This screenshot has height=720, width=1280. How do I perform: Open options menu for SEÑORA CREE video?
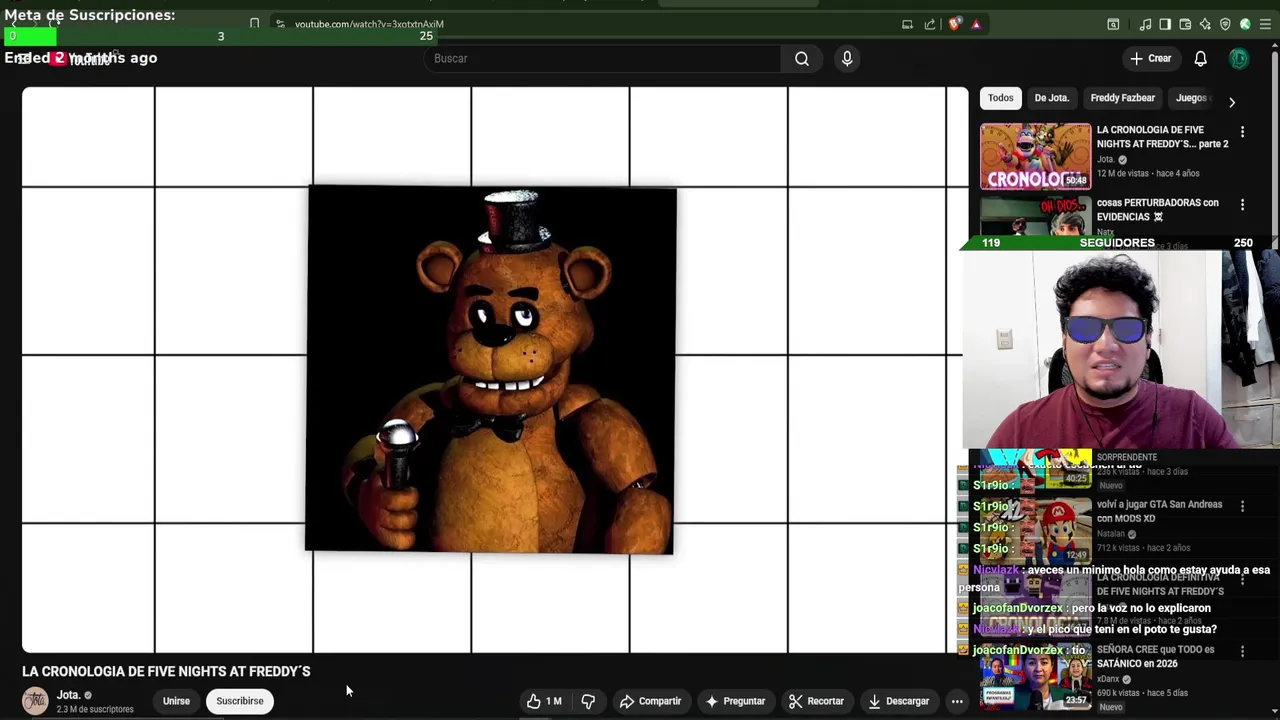click(1242, 652)
